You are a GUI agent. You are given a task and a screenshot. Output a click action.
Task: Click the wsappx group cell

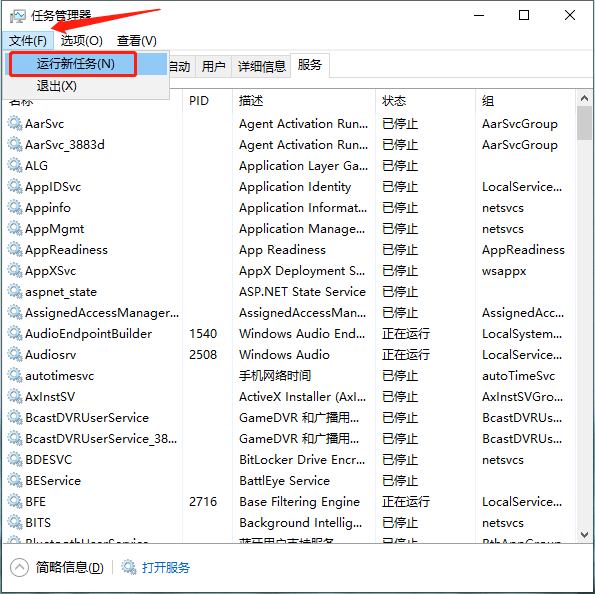504,271
